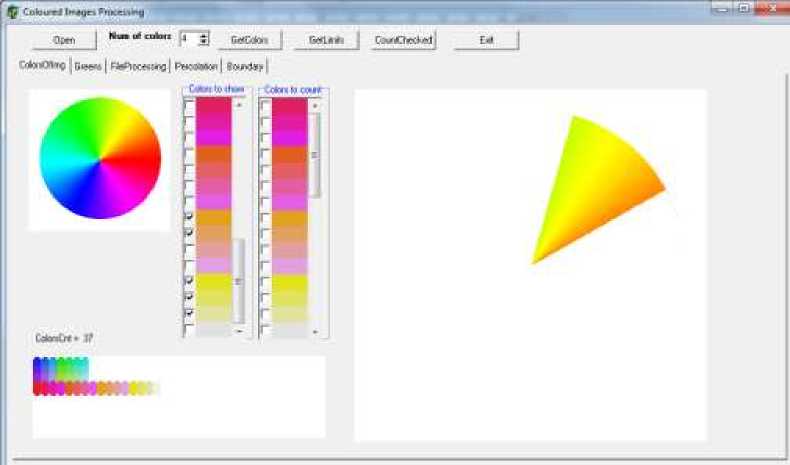This screenshot has width=790, height=465.
Task: Click the GetColors button
Action: 249,40
